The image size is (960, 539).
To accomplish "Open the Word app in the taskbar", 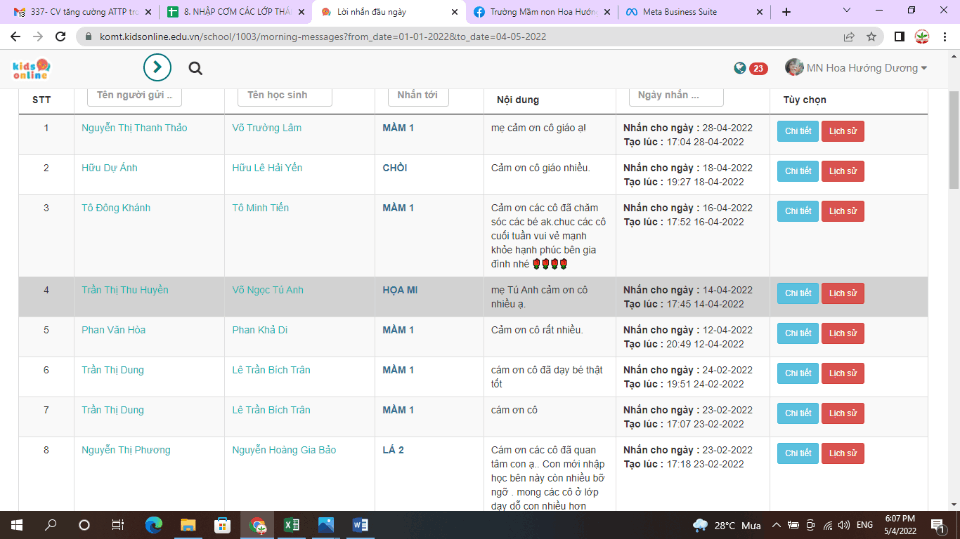I will (x=360, y=525).
